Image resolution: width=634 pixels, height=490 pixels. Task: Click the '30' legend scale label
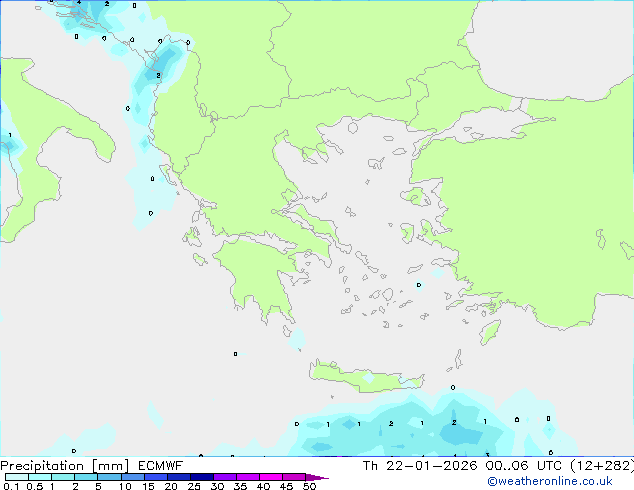pos(217,486)
